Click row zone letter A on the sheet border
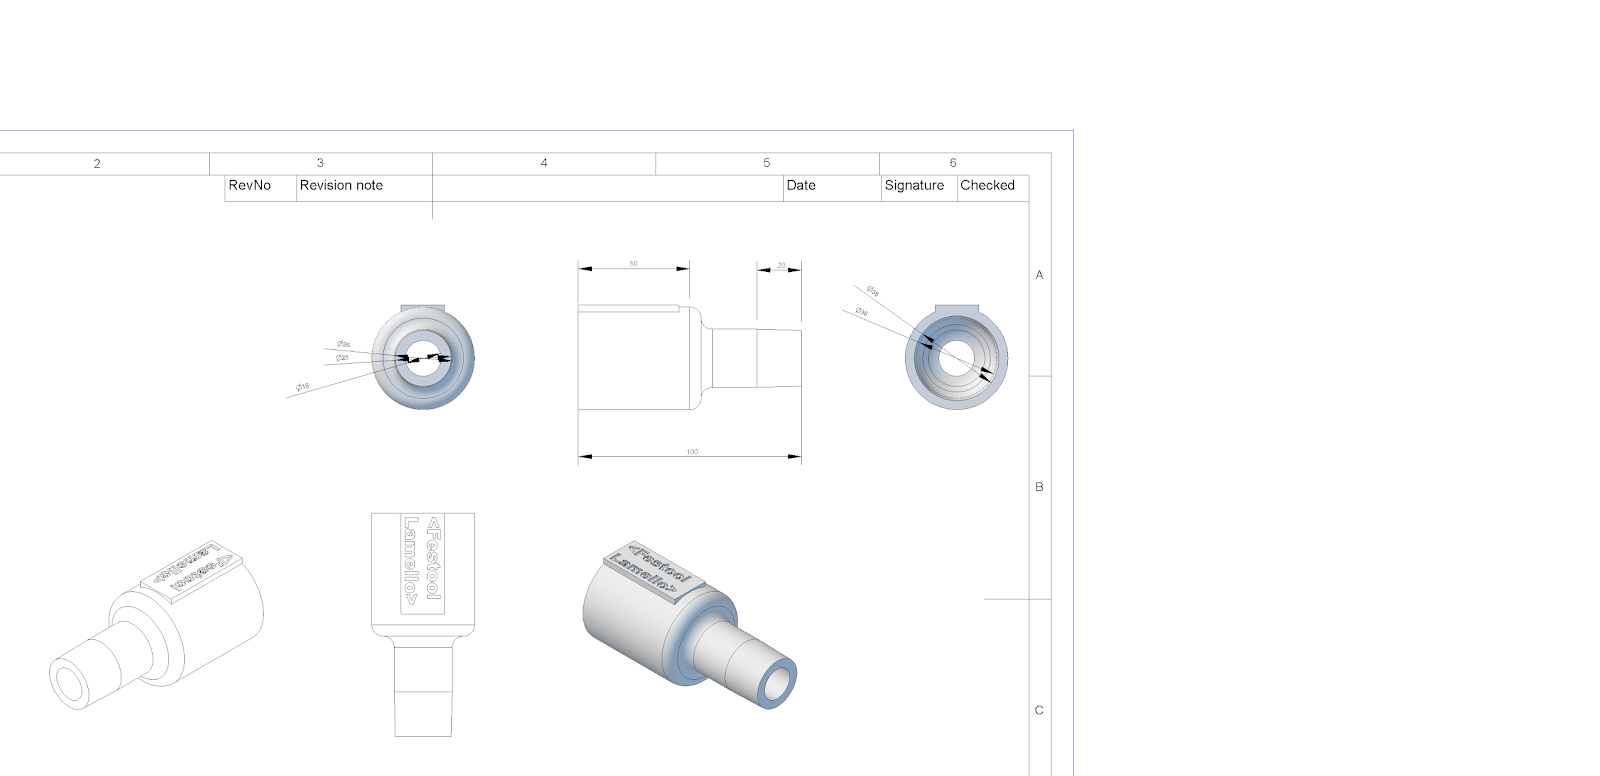This screenshot has height=776, width=1600. pyautogui.click(x=1040, y=275)
